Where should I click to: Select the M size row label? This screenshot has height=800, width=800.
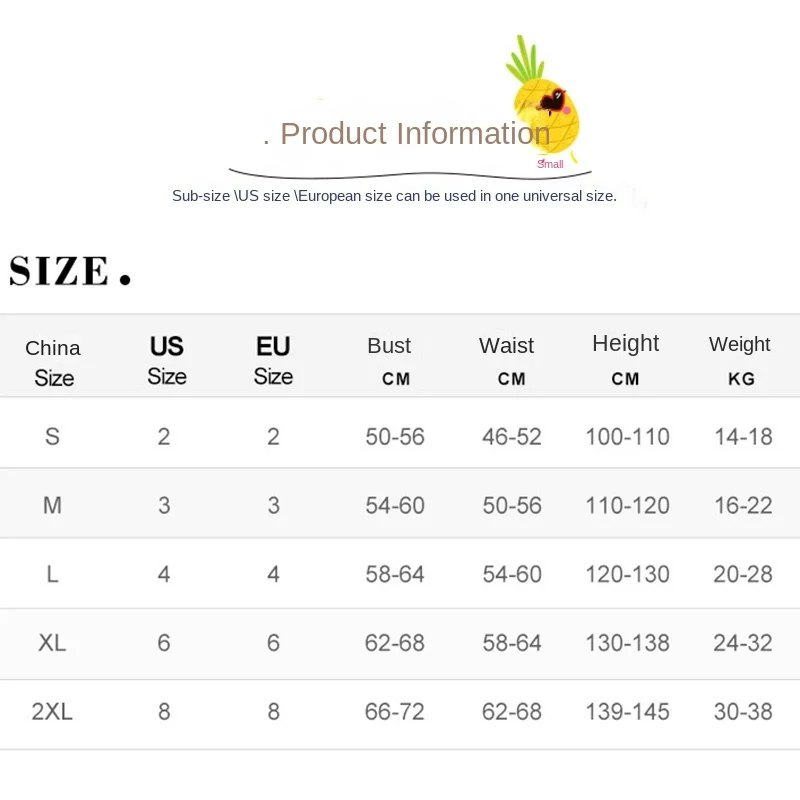53,506
